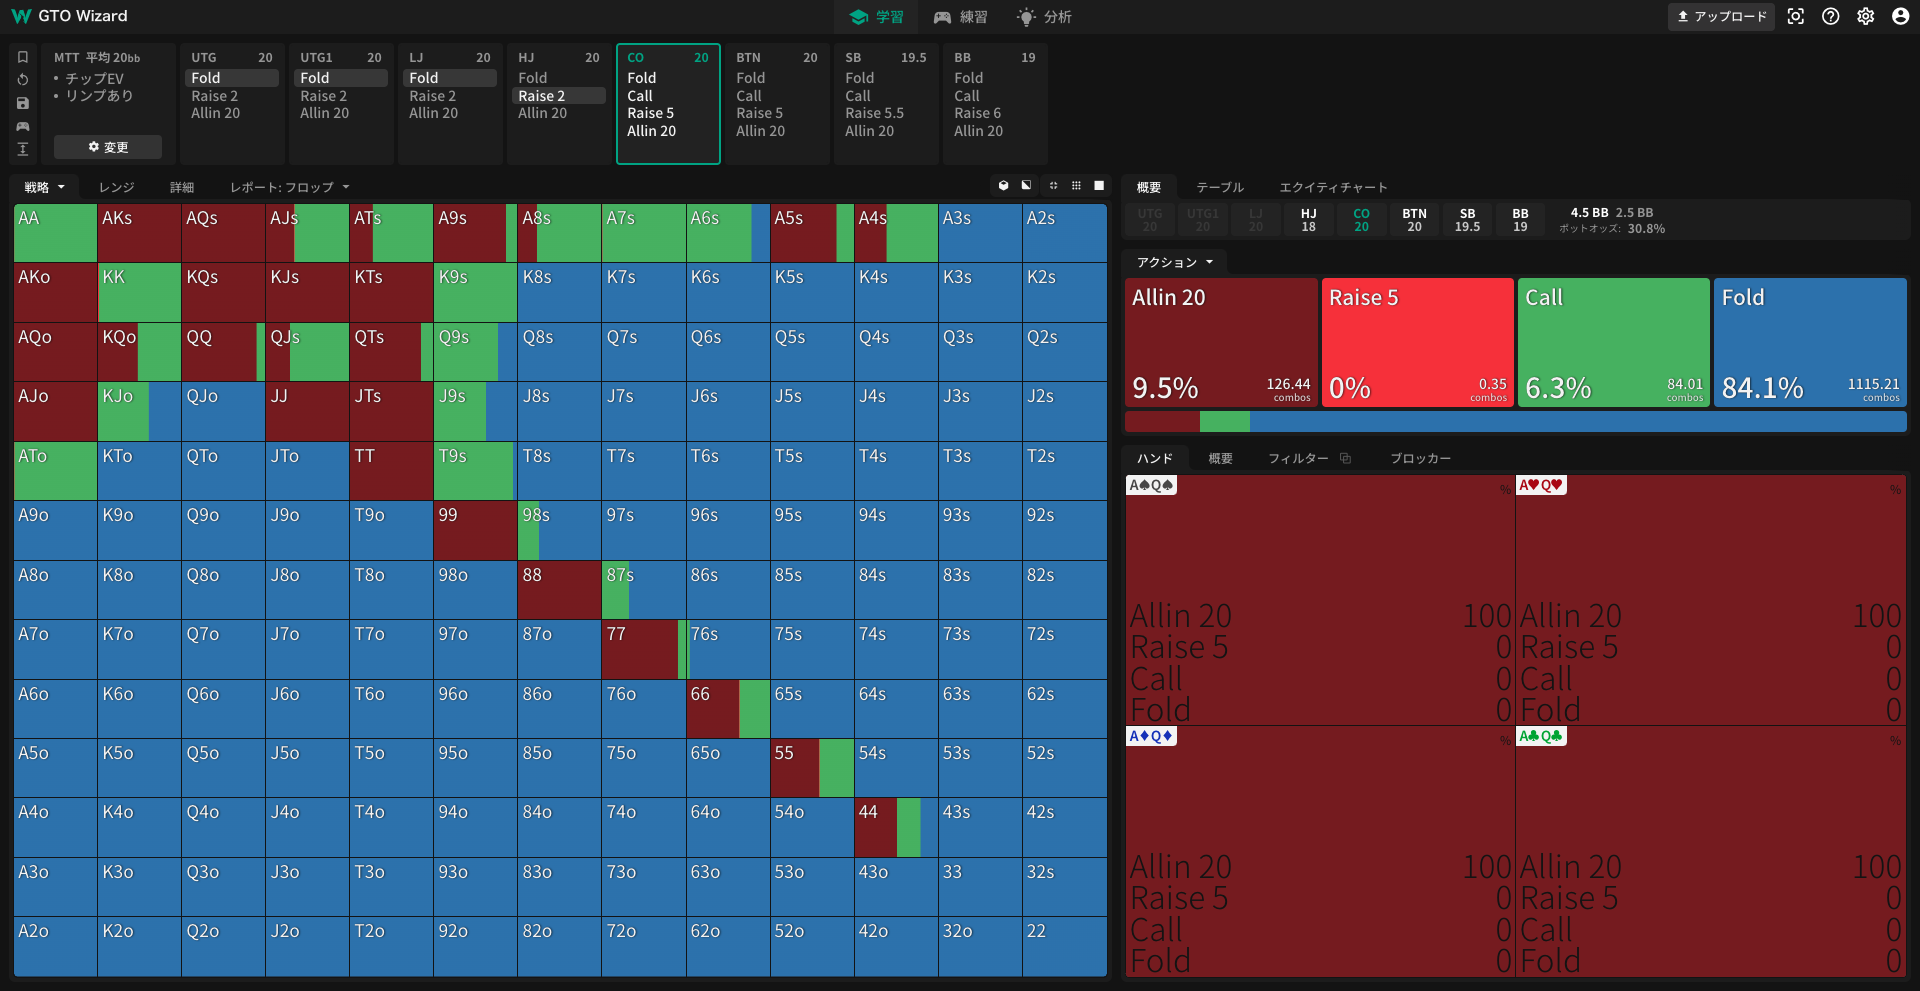
Task: Click the bookmark icon in left sidebar
Action: [23, 57]
